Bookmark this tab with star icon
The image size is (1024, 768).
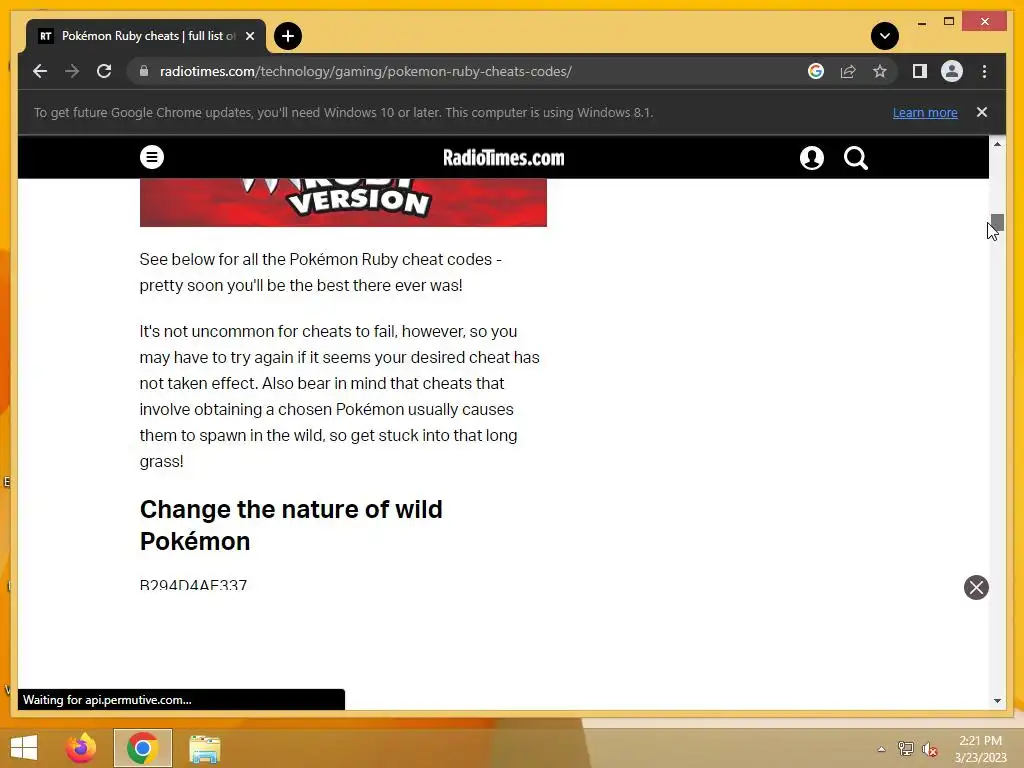coord(880,71)
